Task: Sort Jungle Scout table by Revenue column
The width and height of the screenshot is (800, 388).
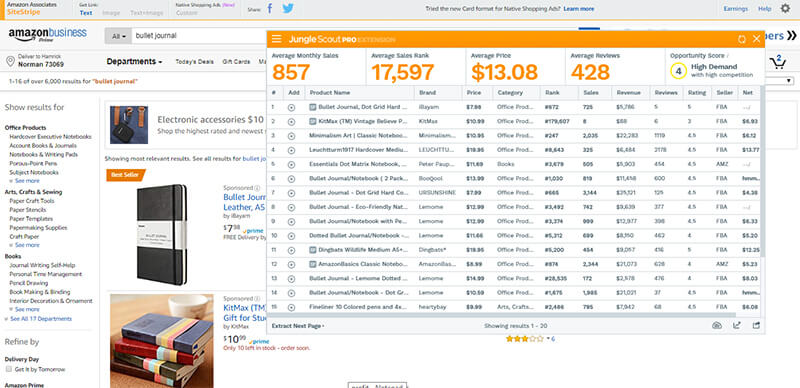Action: pos(629,93)
